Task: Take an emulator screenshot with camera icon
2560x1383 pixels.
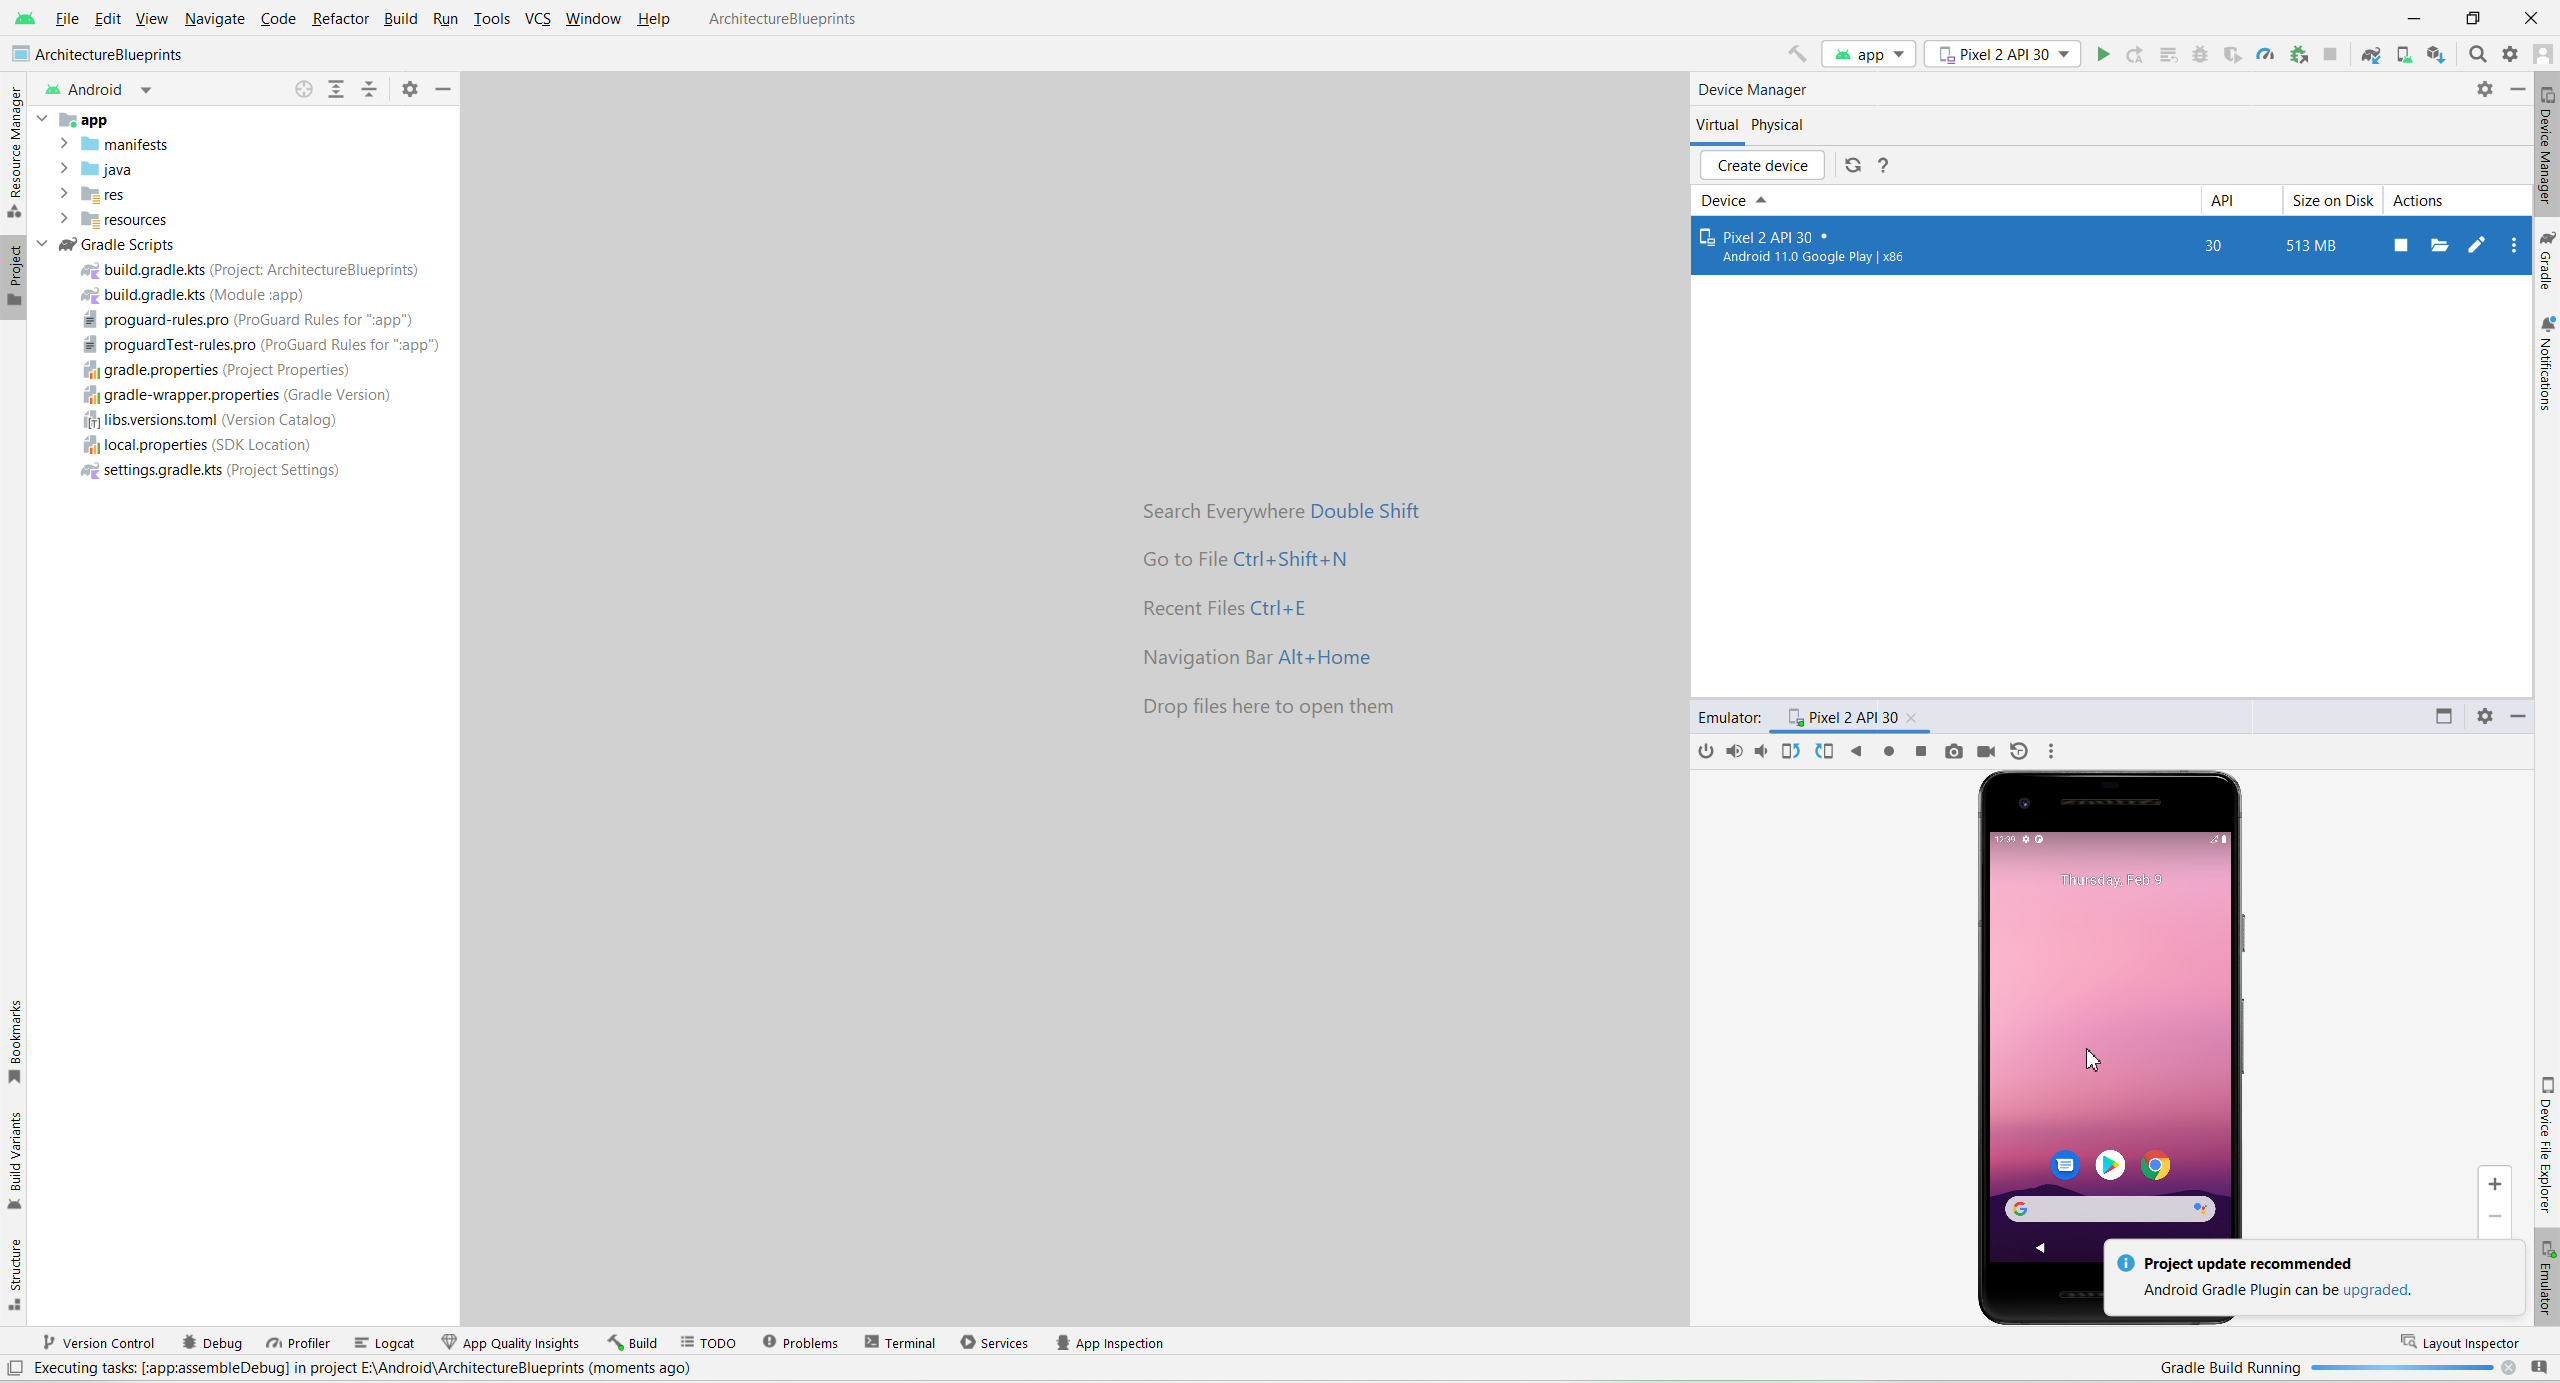Action: coord(1953,751)
